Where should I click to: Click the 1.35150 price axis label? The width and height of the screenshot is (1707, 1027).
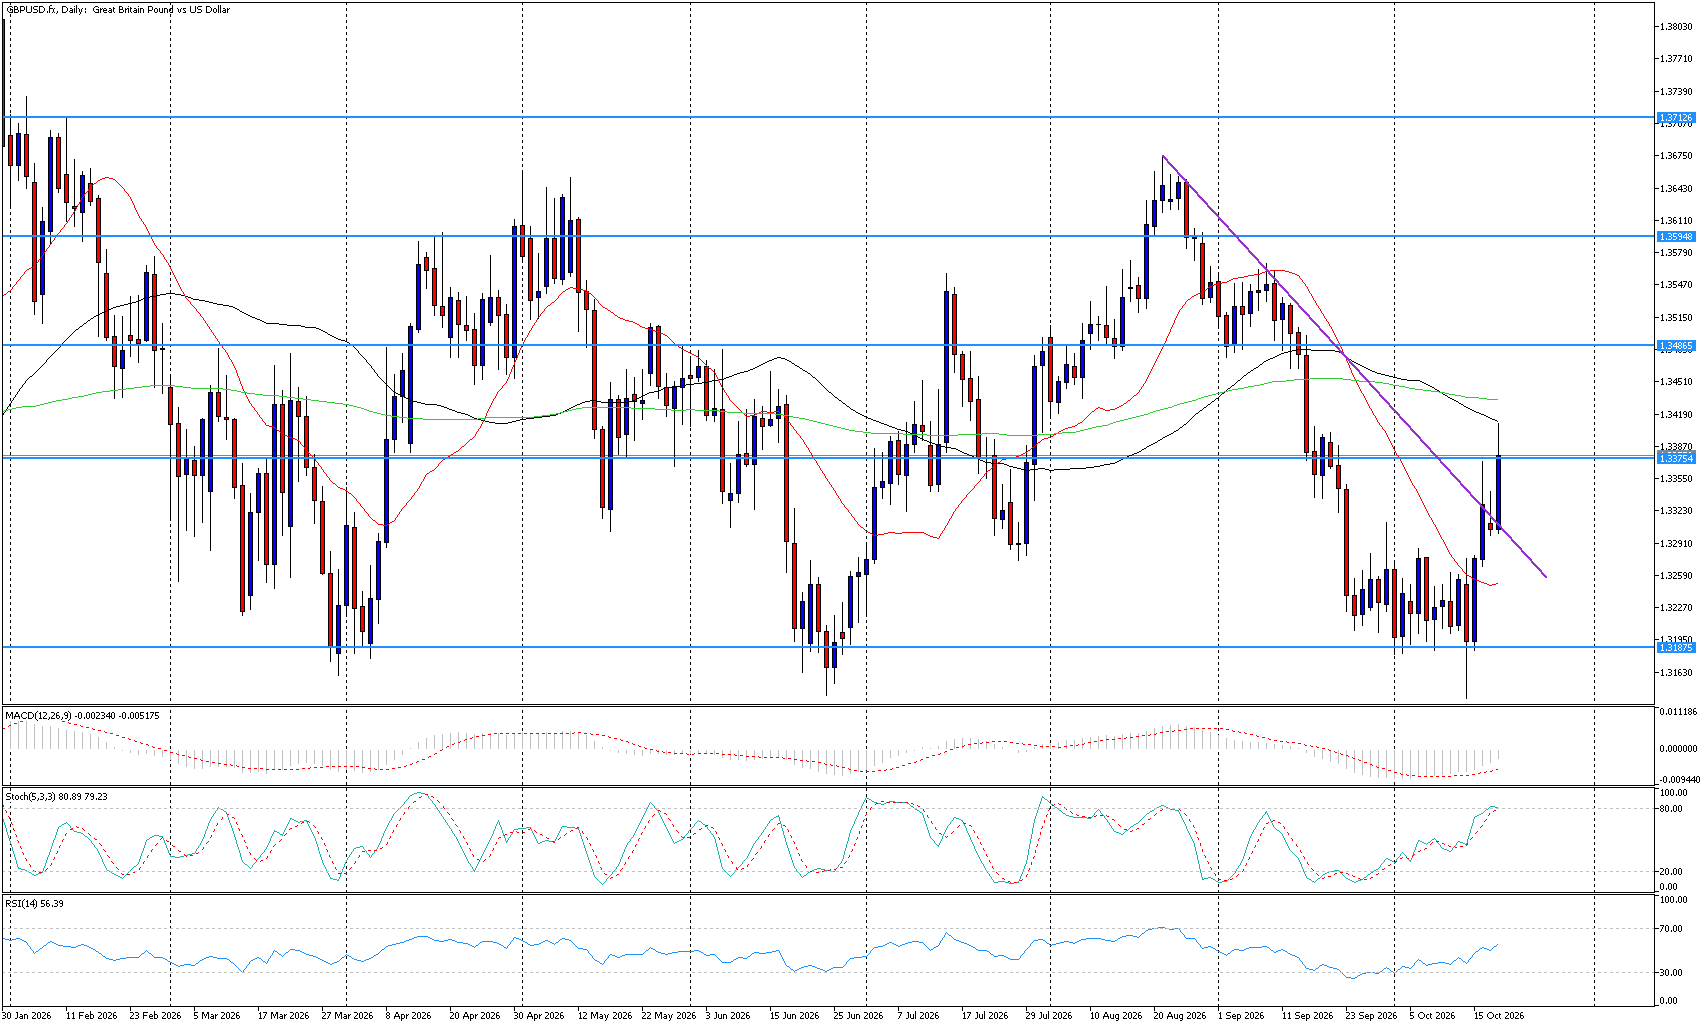click(x=1676, y=318)
